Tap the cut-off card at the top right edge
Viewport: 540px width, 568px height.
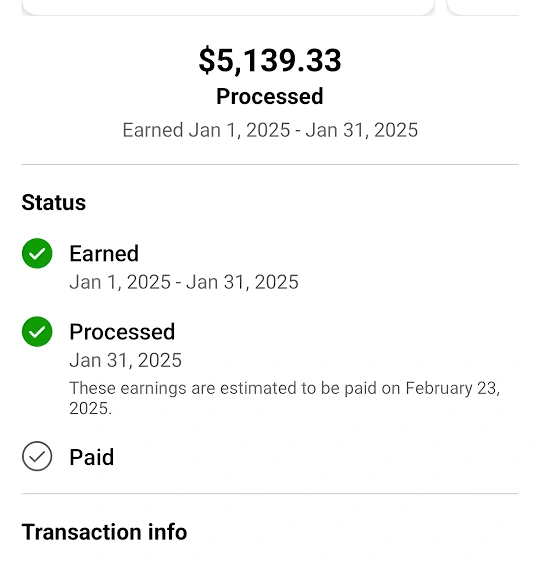(x=484, y=7)
